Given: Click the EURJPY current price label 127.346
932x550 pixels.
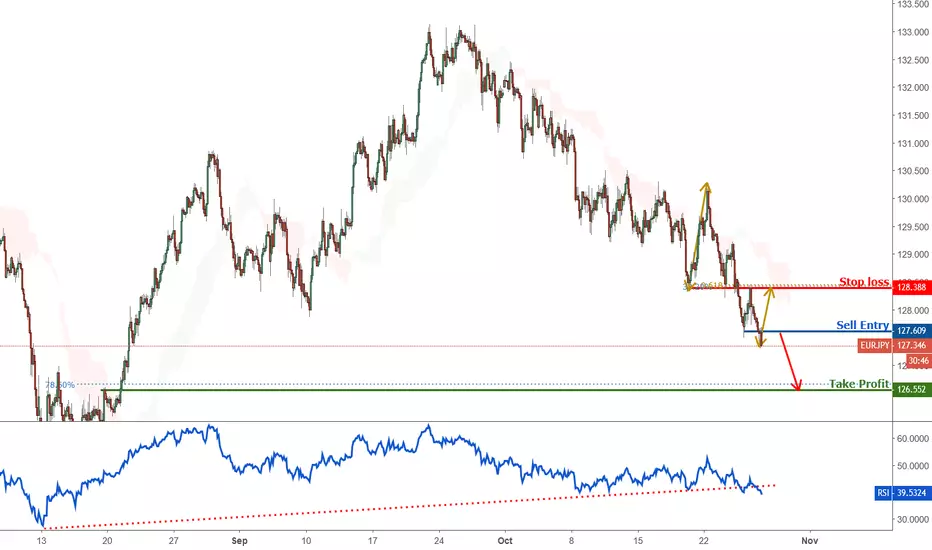Looking at the screenshot, I should tap(895, 345).
